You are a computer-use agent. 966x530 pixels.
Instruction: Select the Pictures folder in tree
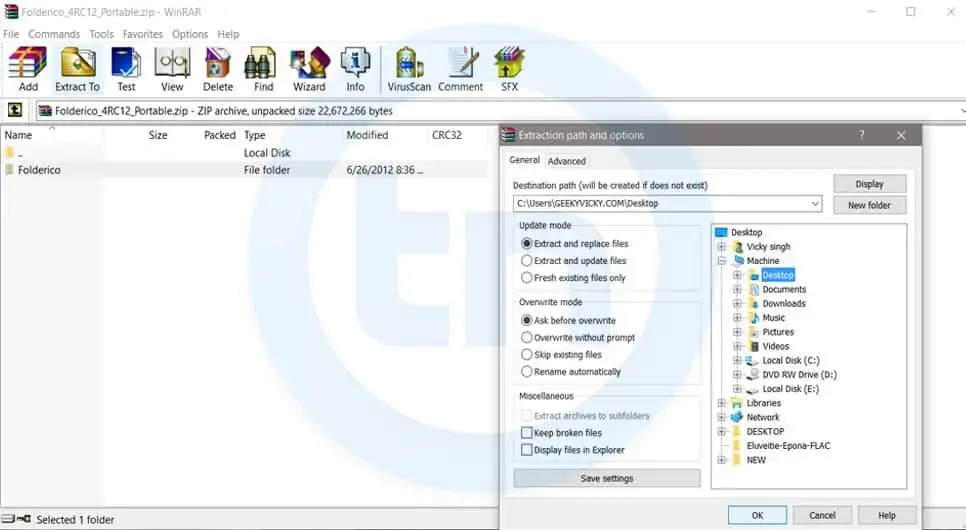click(778, 332)
